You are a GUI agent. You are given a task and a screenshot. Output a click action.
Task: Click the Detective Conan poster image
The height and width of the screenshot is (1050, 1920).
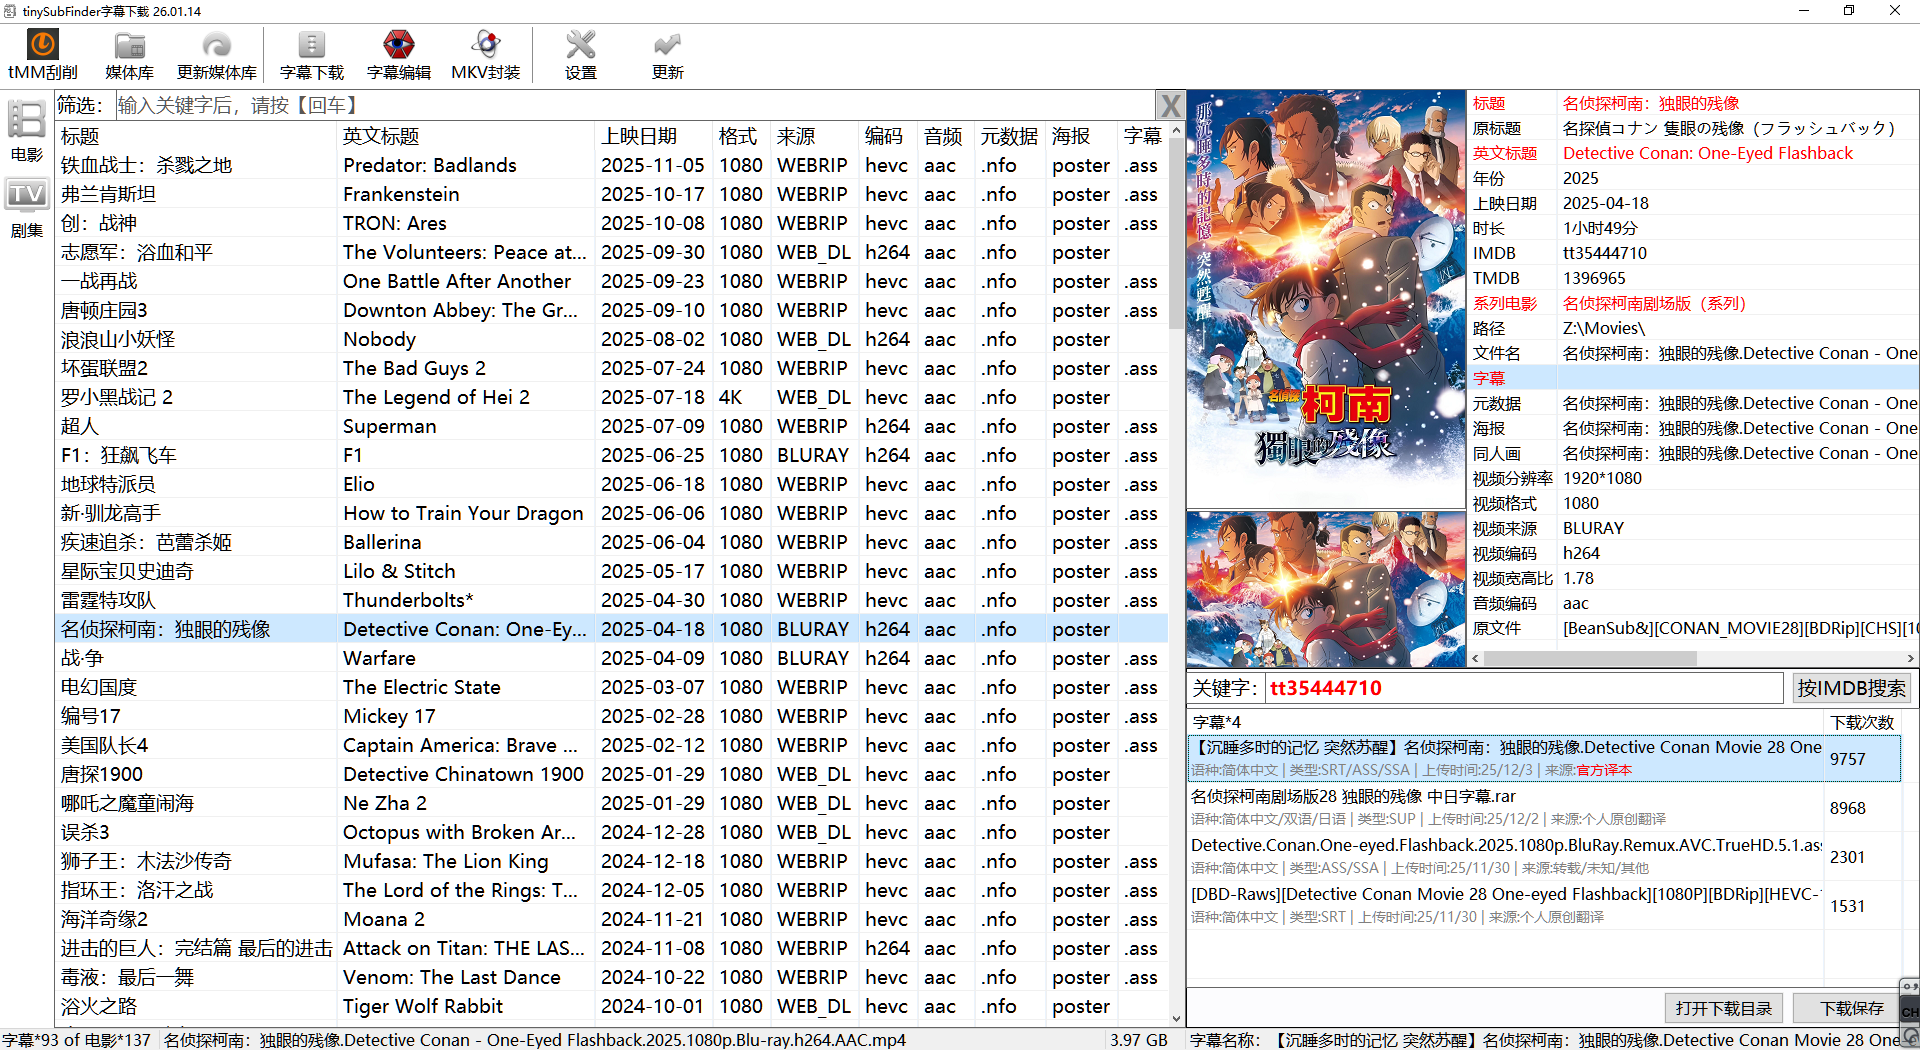tap(1326, 299)
